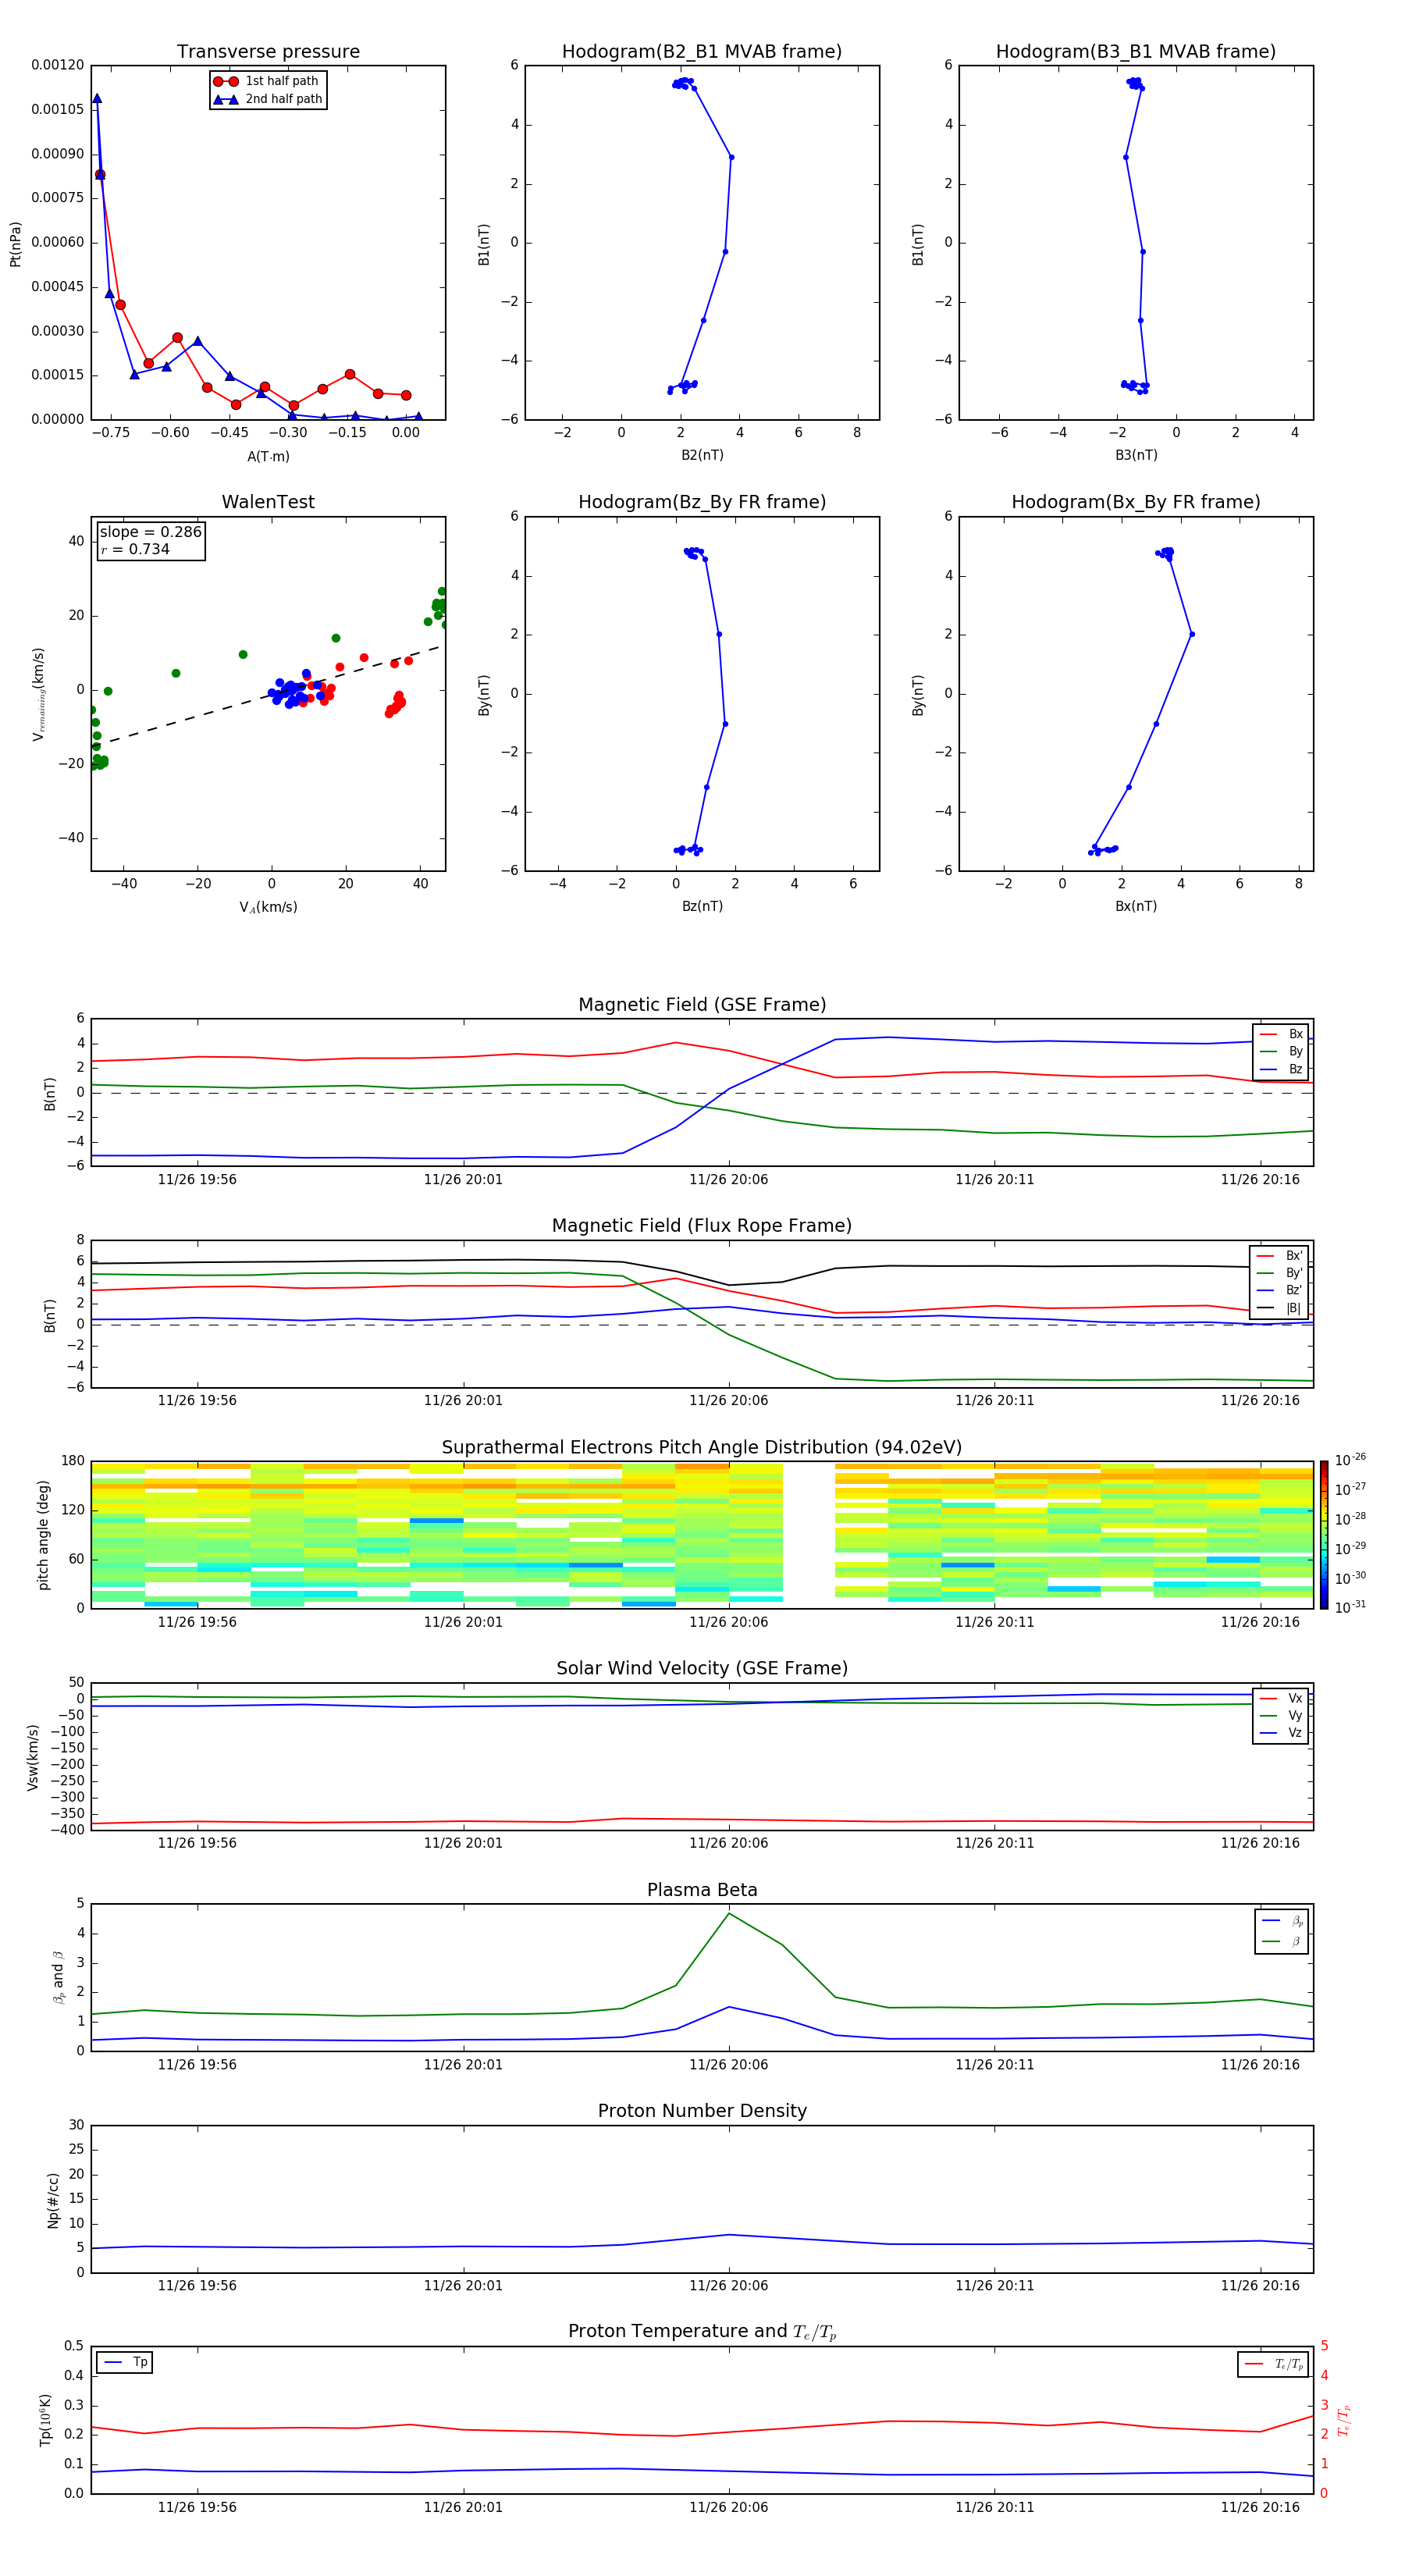Image resolution: width=1405 pixels, height=2576 pixels.
Task: Click the 'Vx' legend entry
Action: pos(1281,1698)
